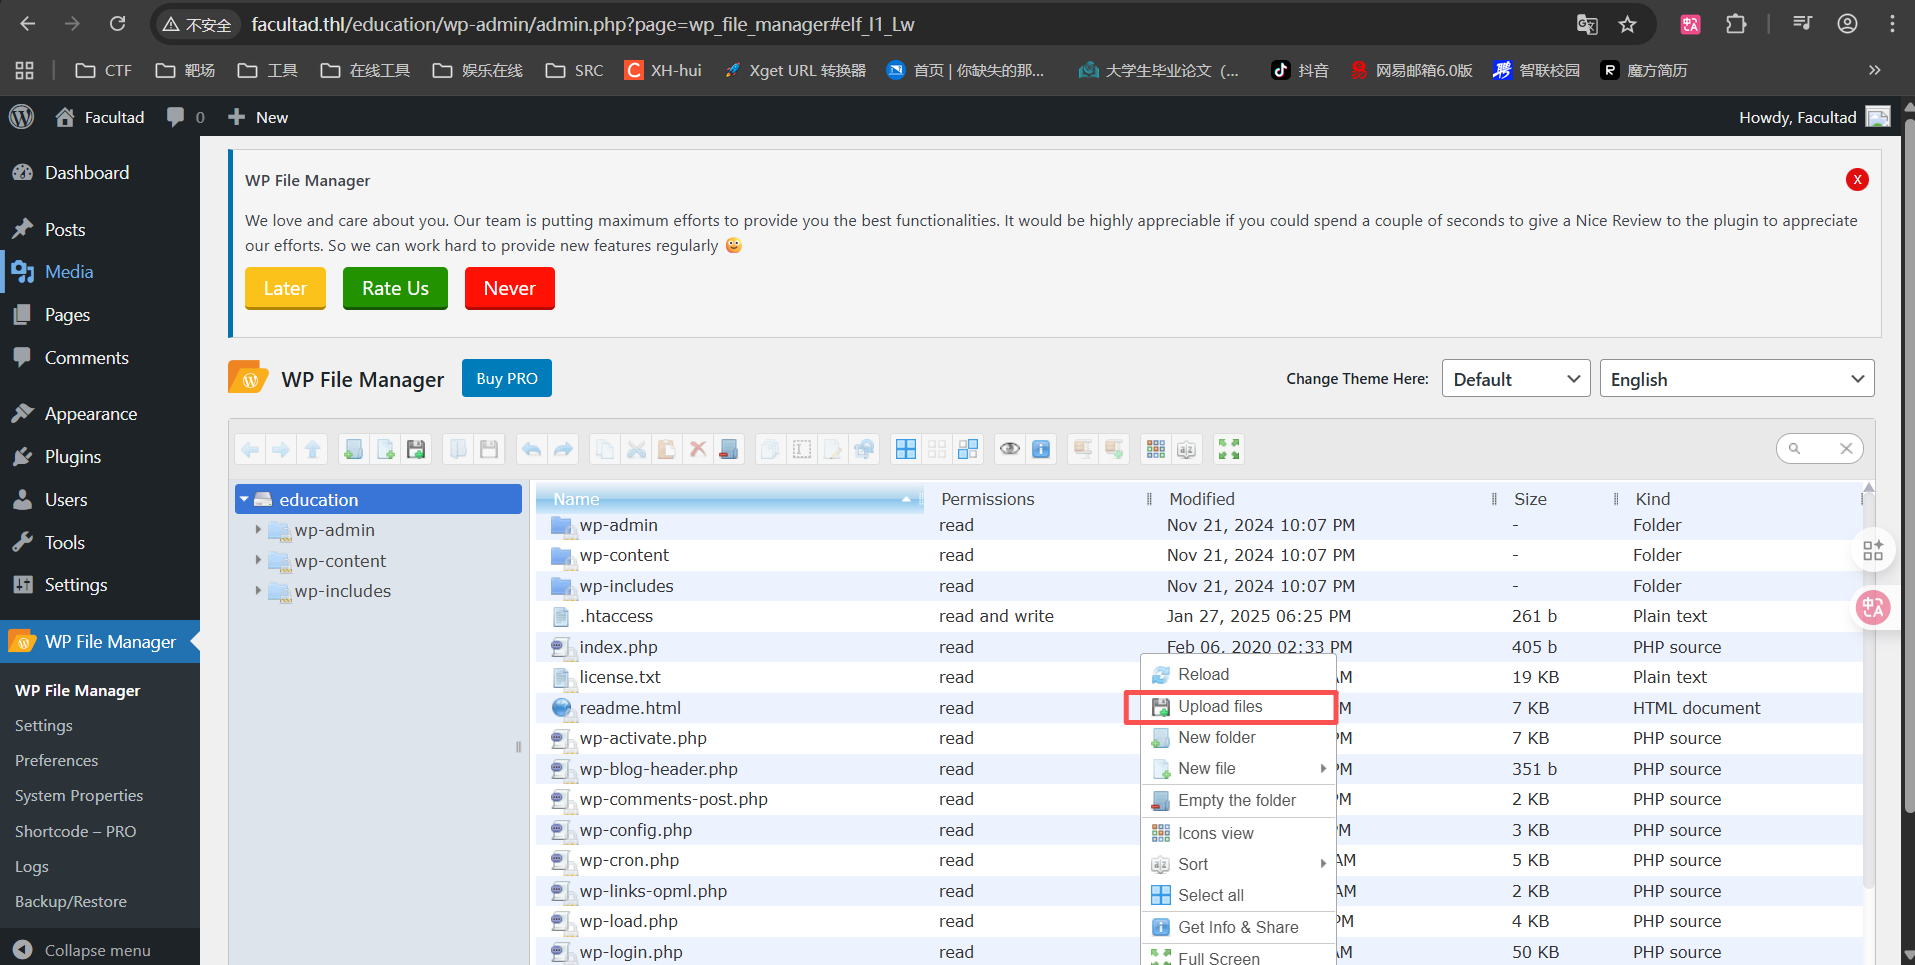Choose Reload from the context menu
Screen dimensions: 1915x965
click(1238, 675)
